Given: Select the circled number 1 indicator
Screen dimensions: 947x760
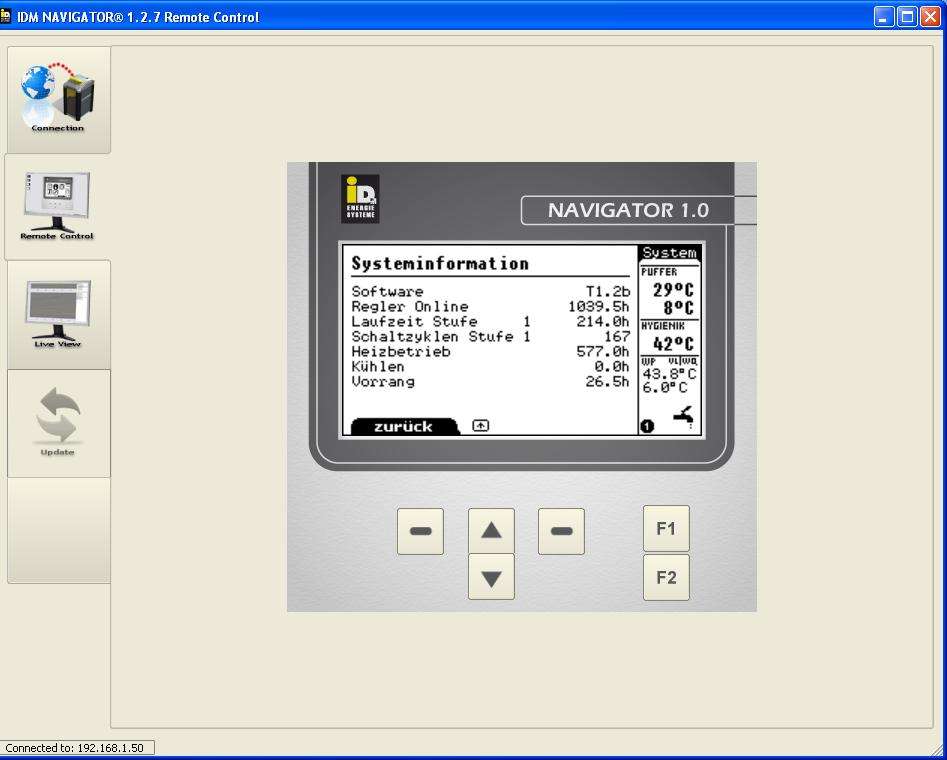Looking at the screenshot, I should click(647, 426).
